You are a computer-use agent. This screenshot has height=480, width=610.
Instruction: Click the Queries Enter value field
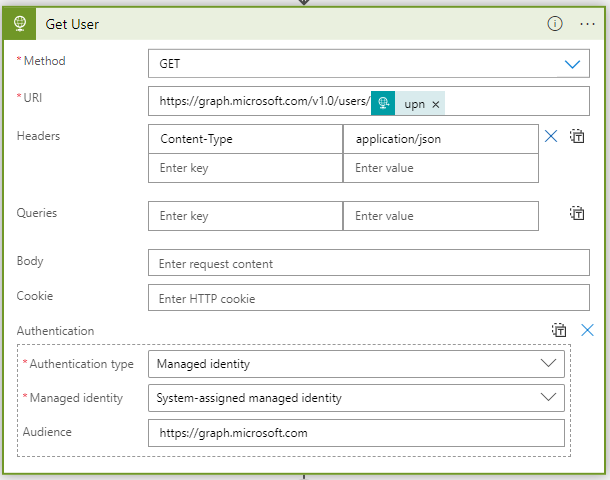point(440,216)
